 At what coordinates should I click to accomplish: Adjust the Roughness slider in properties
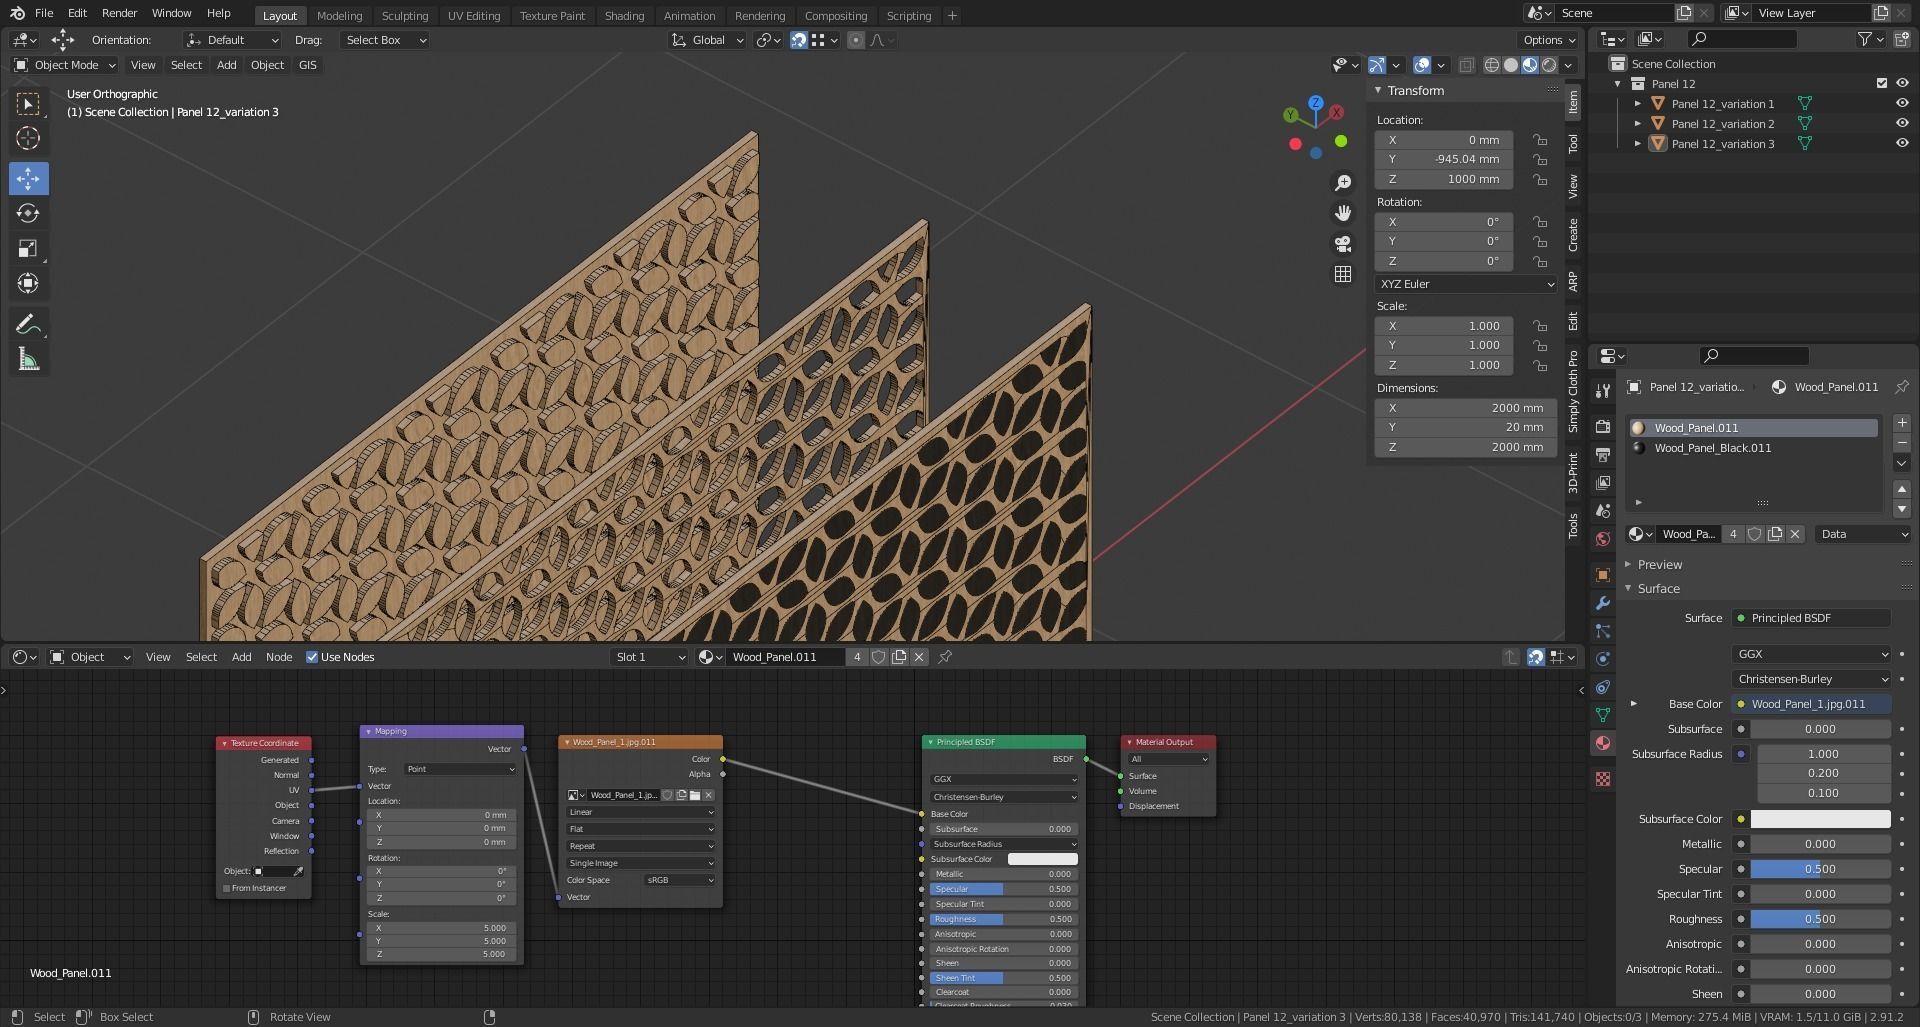pyautogui.click(x=1820, y=919)
